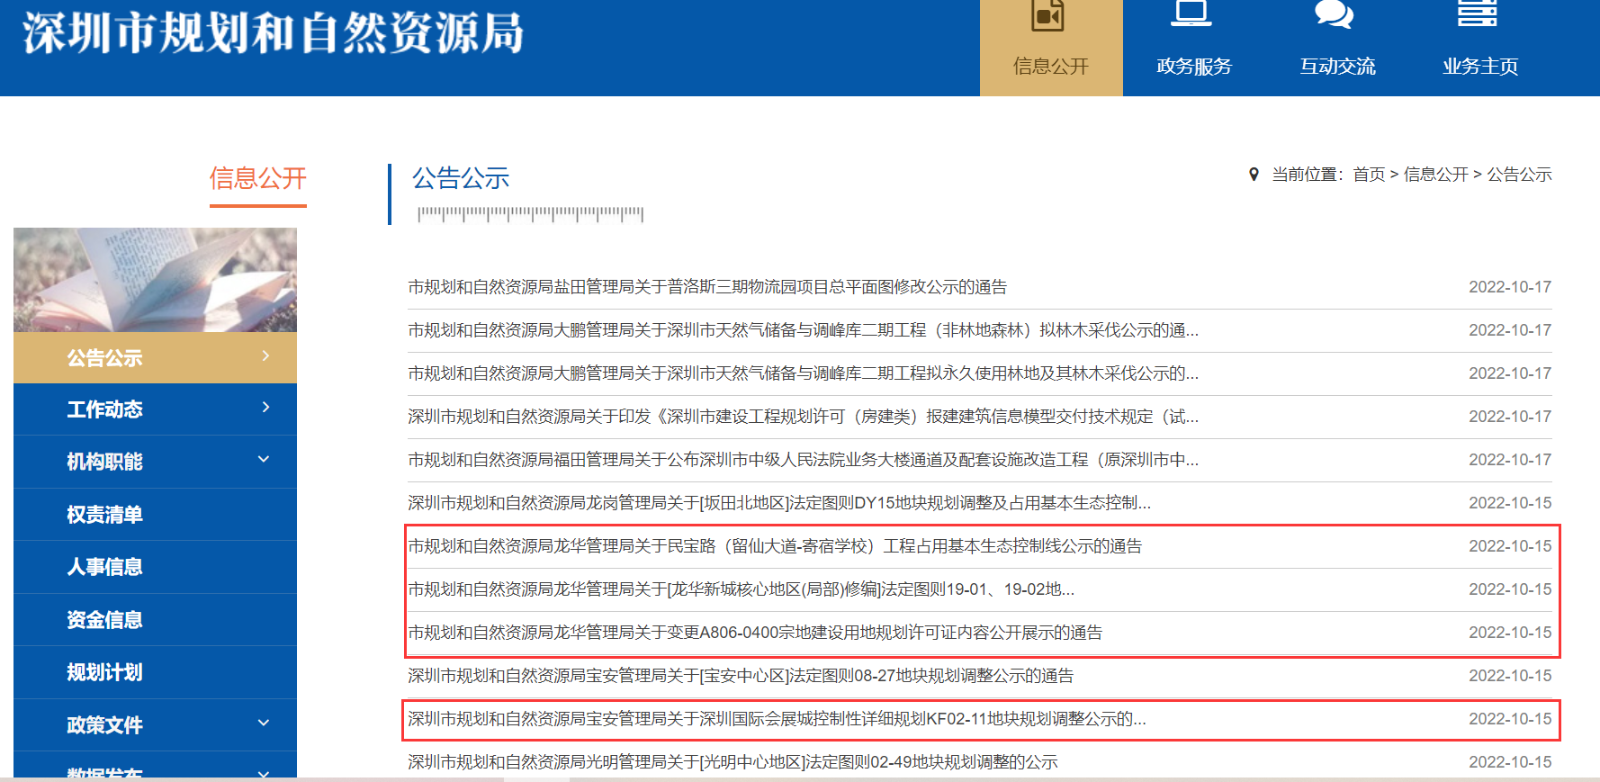Viewport: 1600px width, 782px height.
Task: Click 首页 in the breadcrumb trail
Action: 1368,175
